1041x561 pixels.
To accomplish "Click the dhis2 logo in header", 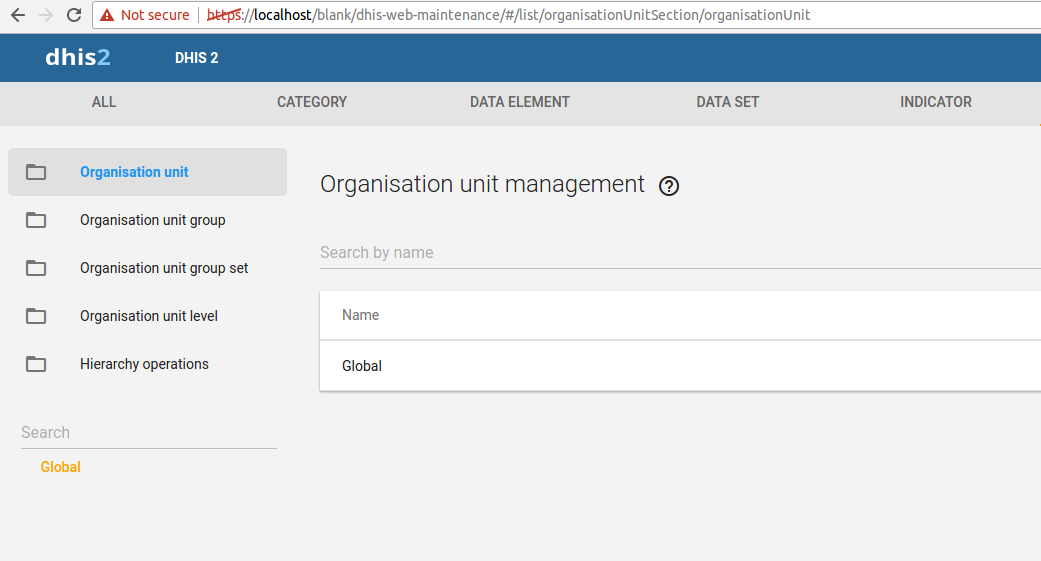I will tap(78, 58).
